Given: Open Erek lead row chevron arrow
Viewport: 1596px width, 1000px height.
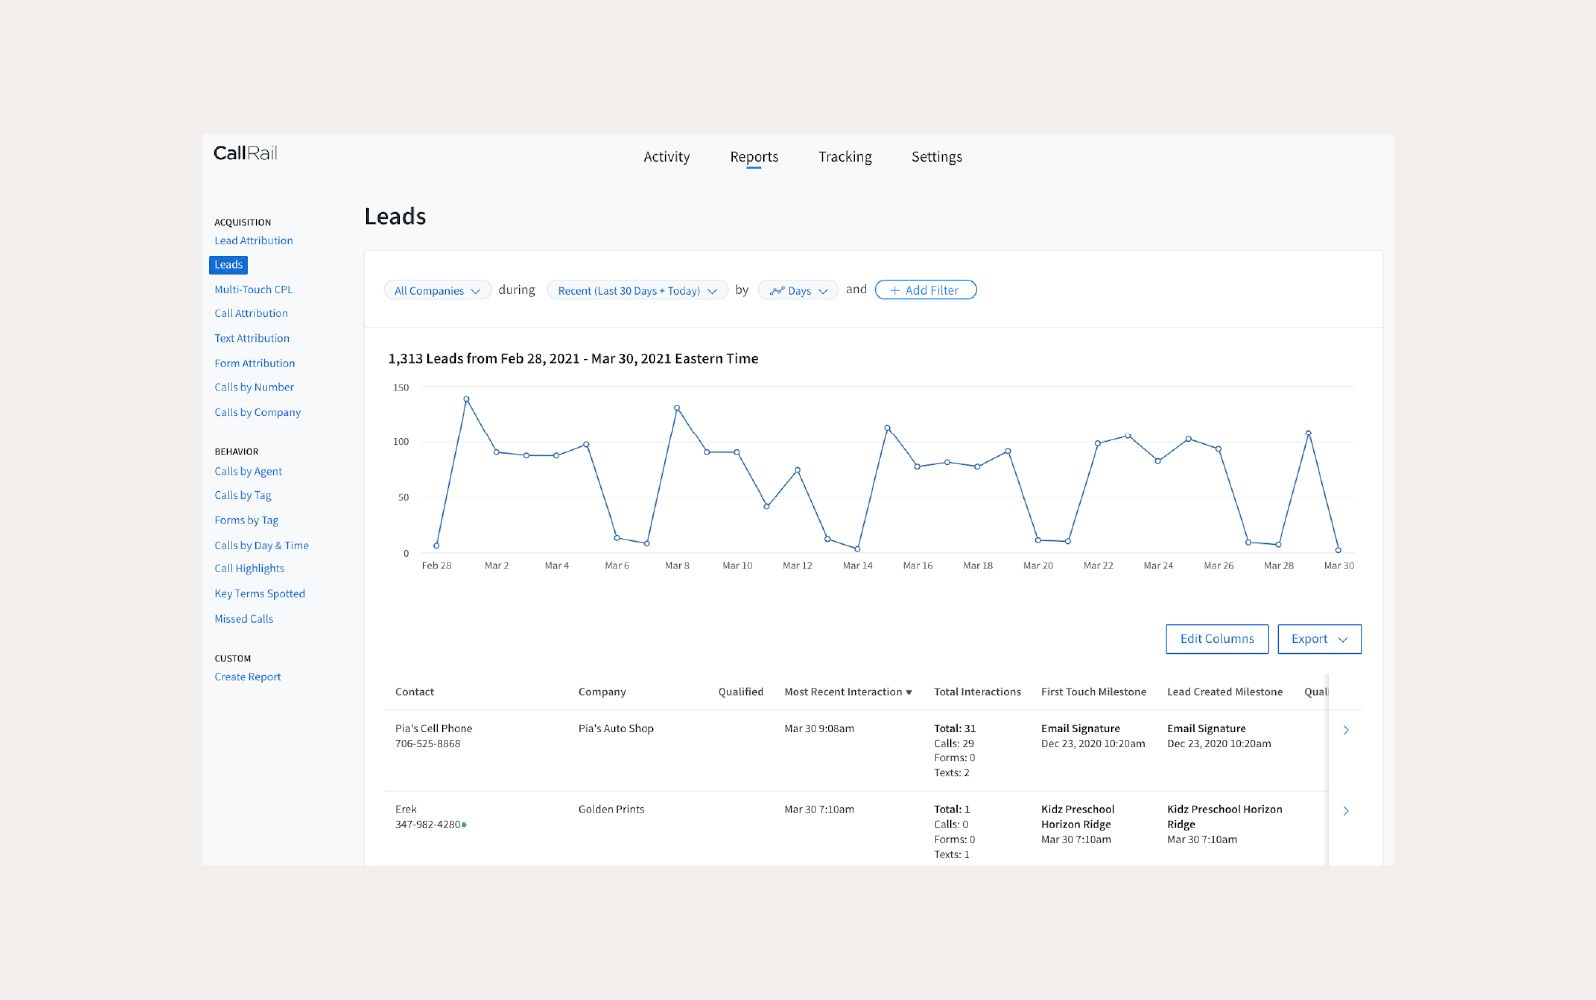Looking at the screenshot, I should 1346,811.
